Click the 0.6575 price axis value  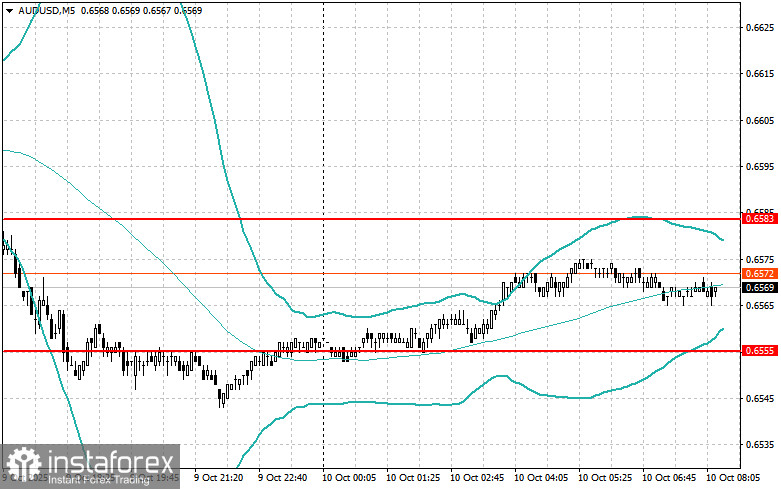[x=760, y=259]
